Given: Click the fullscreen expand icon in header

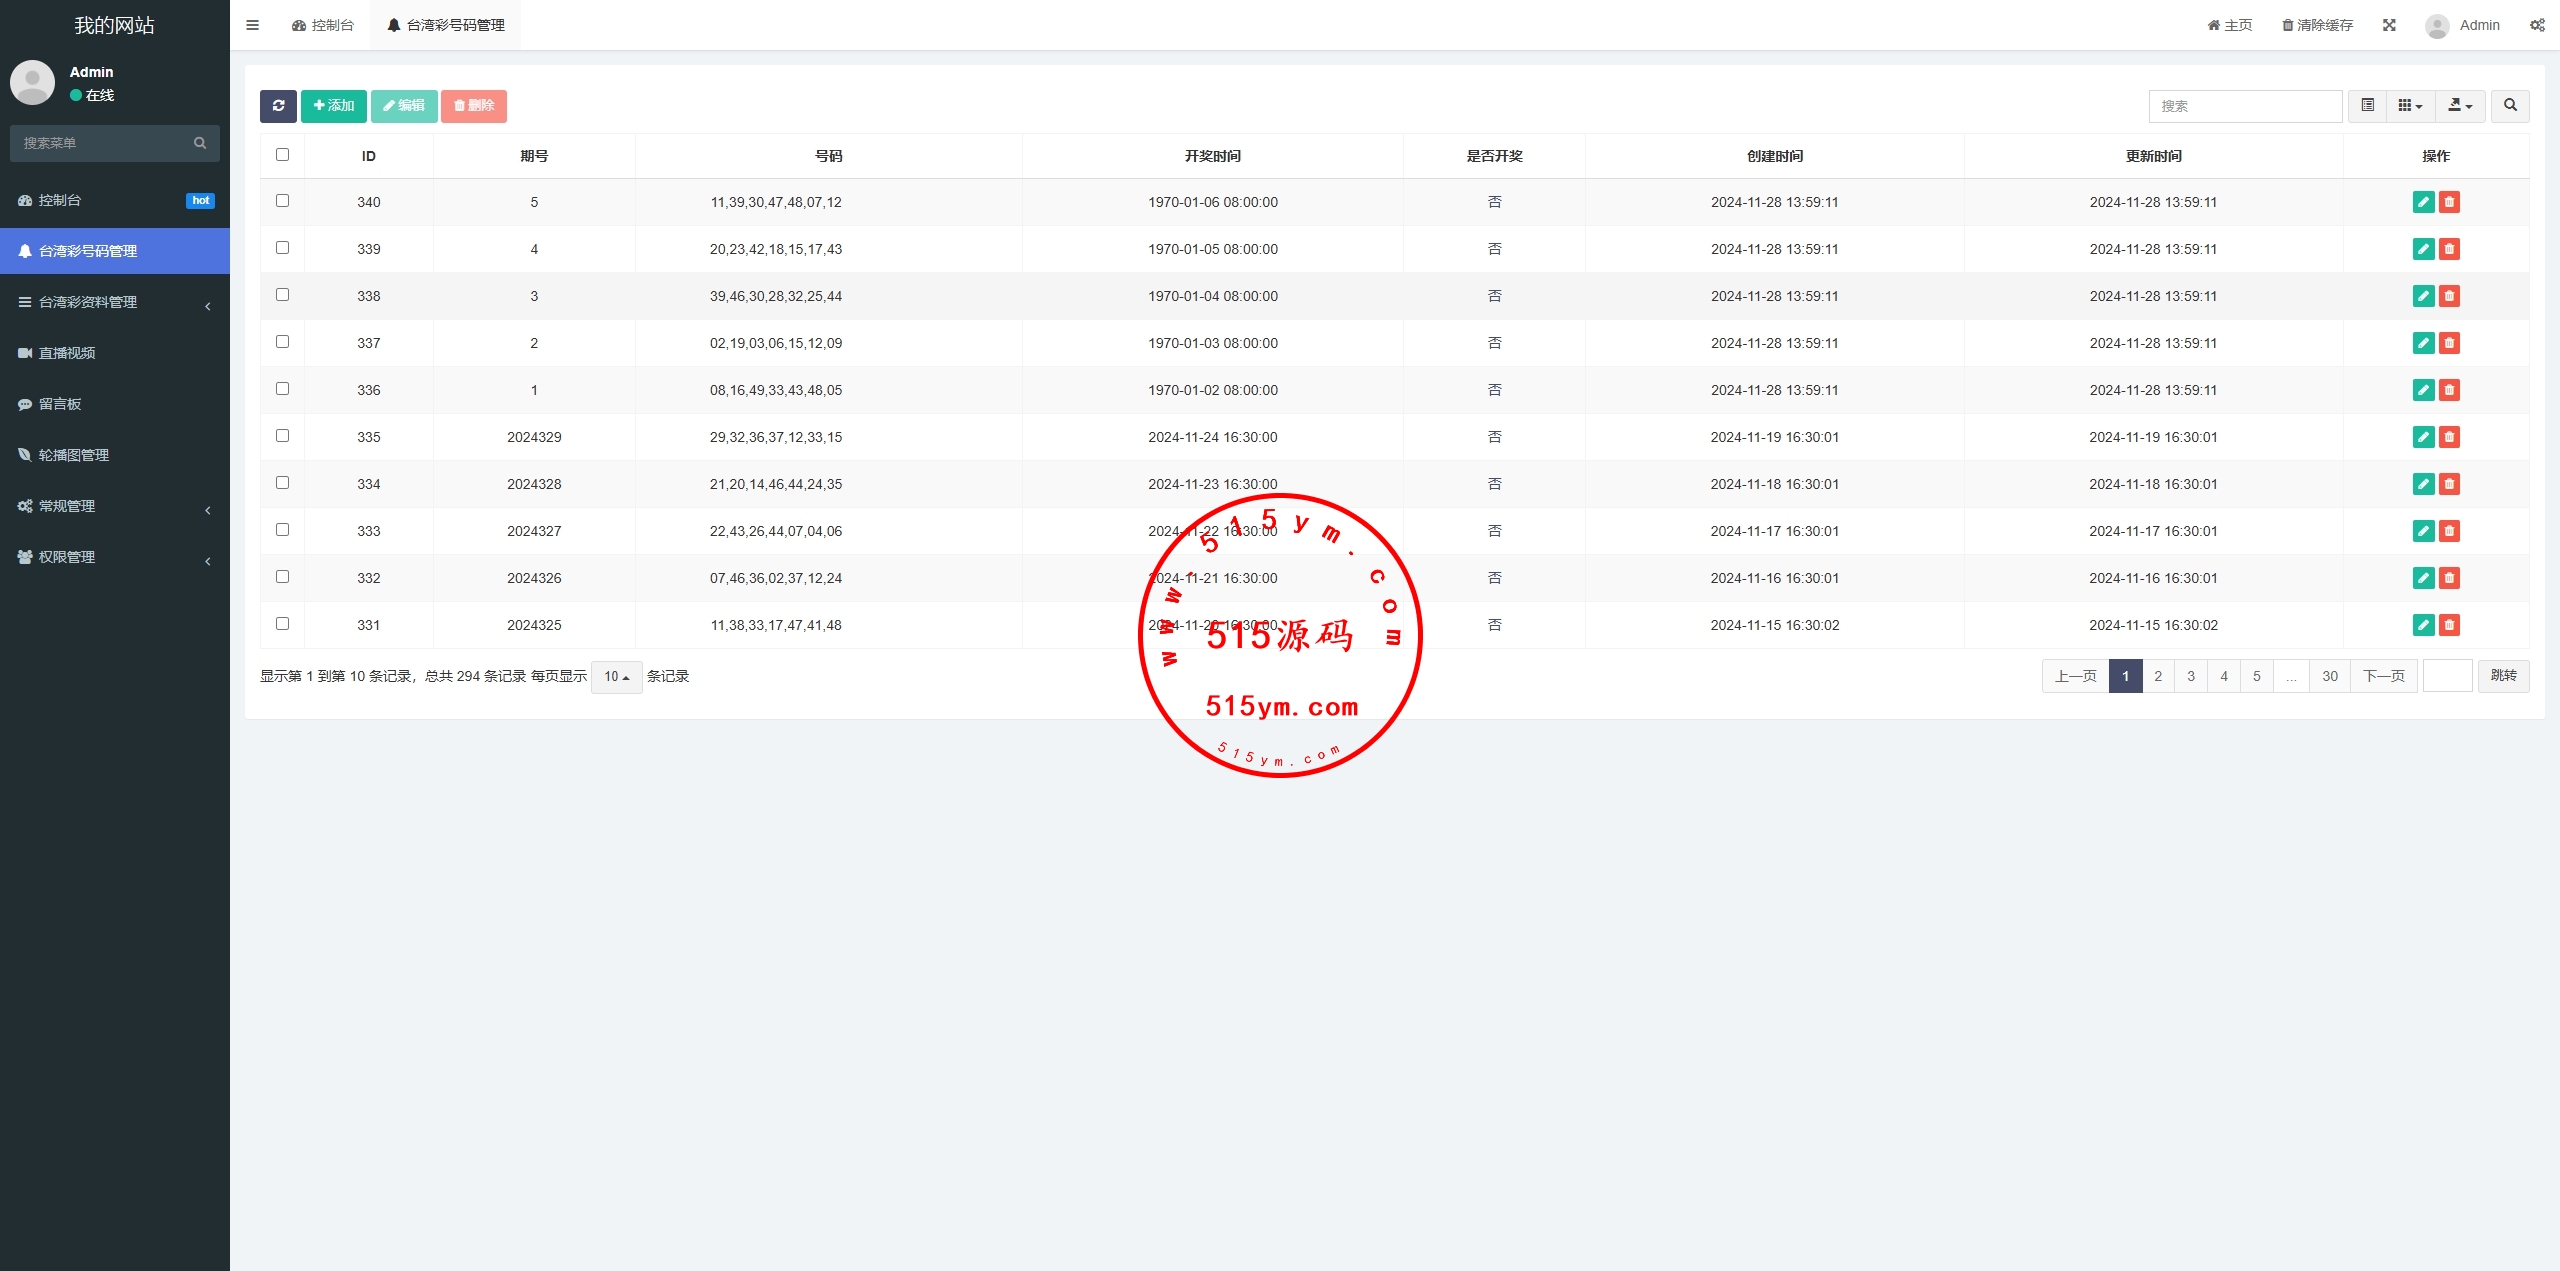Looking at the screenshot, I should pos(2389,25).
